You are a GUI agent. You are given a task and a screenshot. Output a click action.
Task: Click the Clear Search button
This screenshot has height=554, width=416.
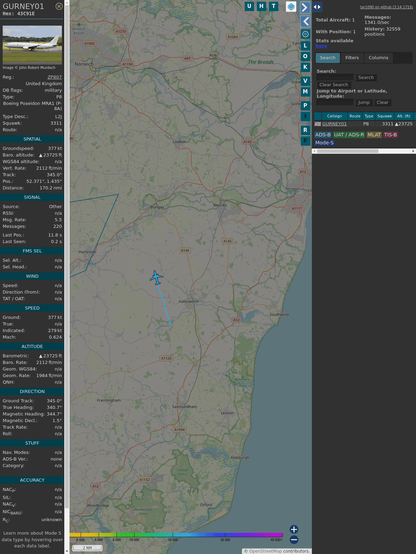(334, 85)
